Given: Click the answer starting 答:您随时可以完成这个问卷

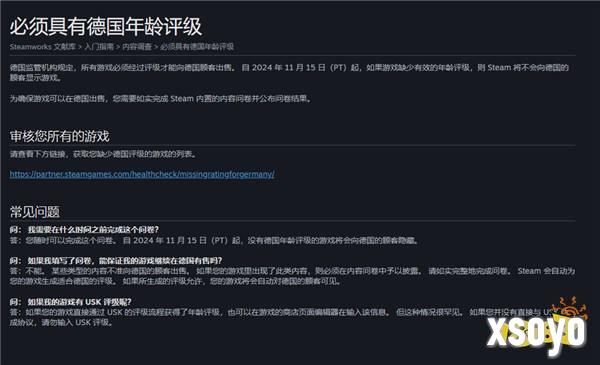Looking at the screenshot, I should point(215,241).
